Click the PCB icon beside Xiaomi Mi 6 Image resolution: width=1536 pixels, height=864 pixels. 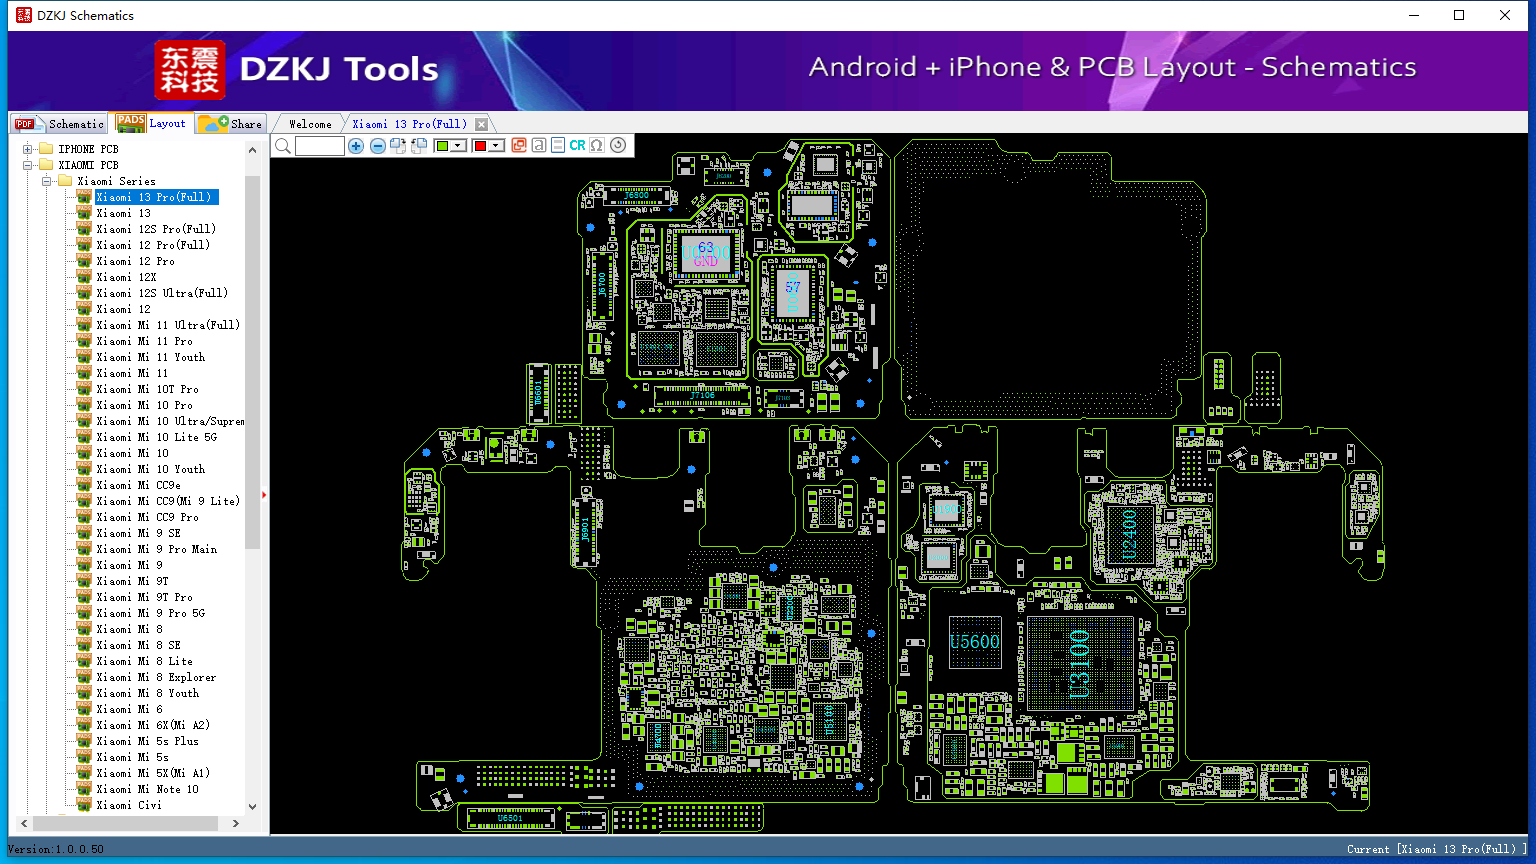click(84, 709)
